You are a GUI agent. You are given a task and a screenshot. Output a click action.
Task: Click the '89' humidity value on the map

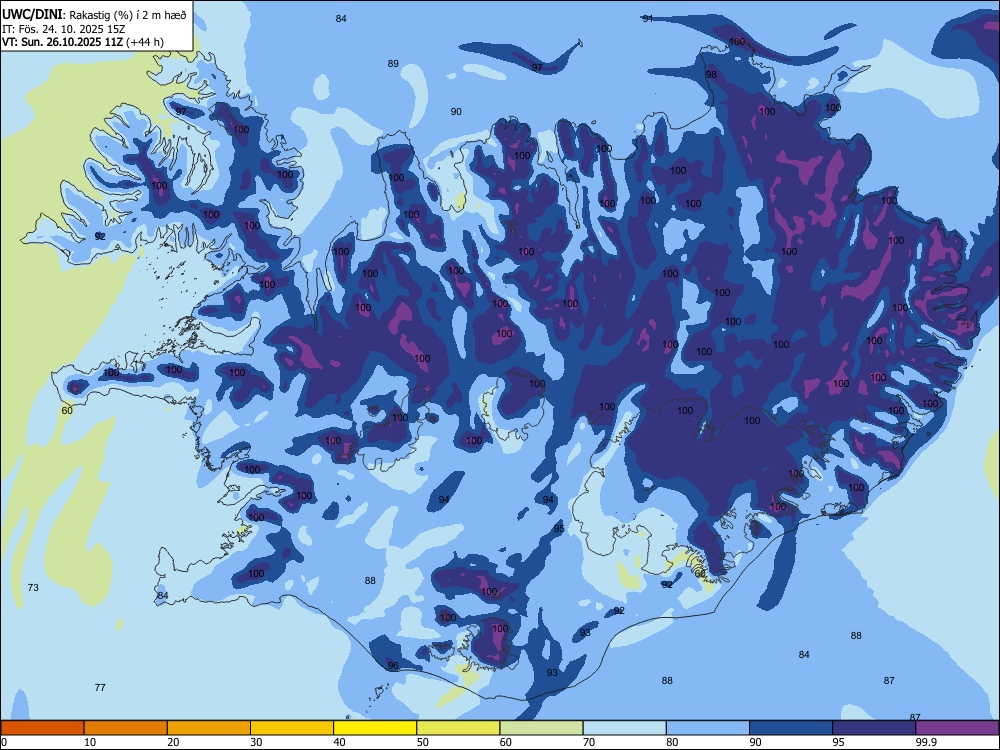393,63
